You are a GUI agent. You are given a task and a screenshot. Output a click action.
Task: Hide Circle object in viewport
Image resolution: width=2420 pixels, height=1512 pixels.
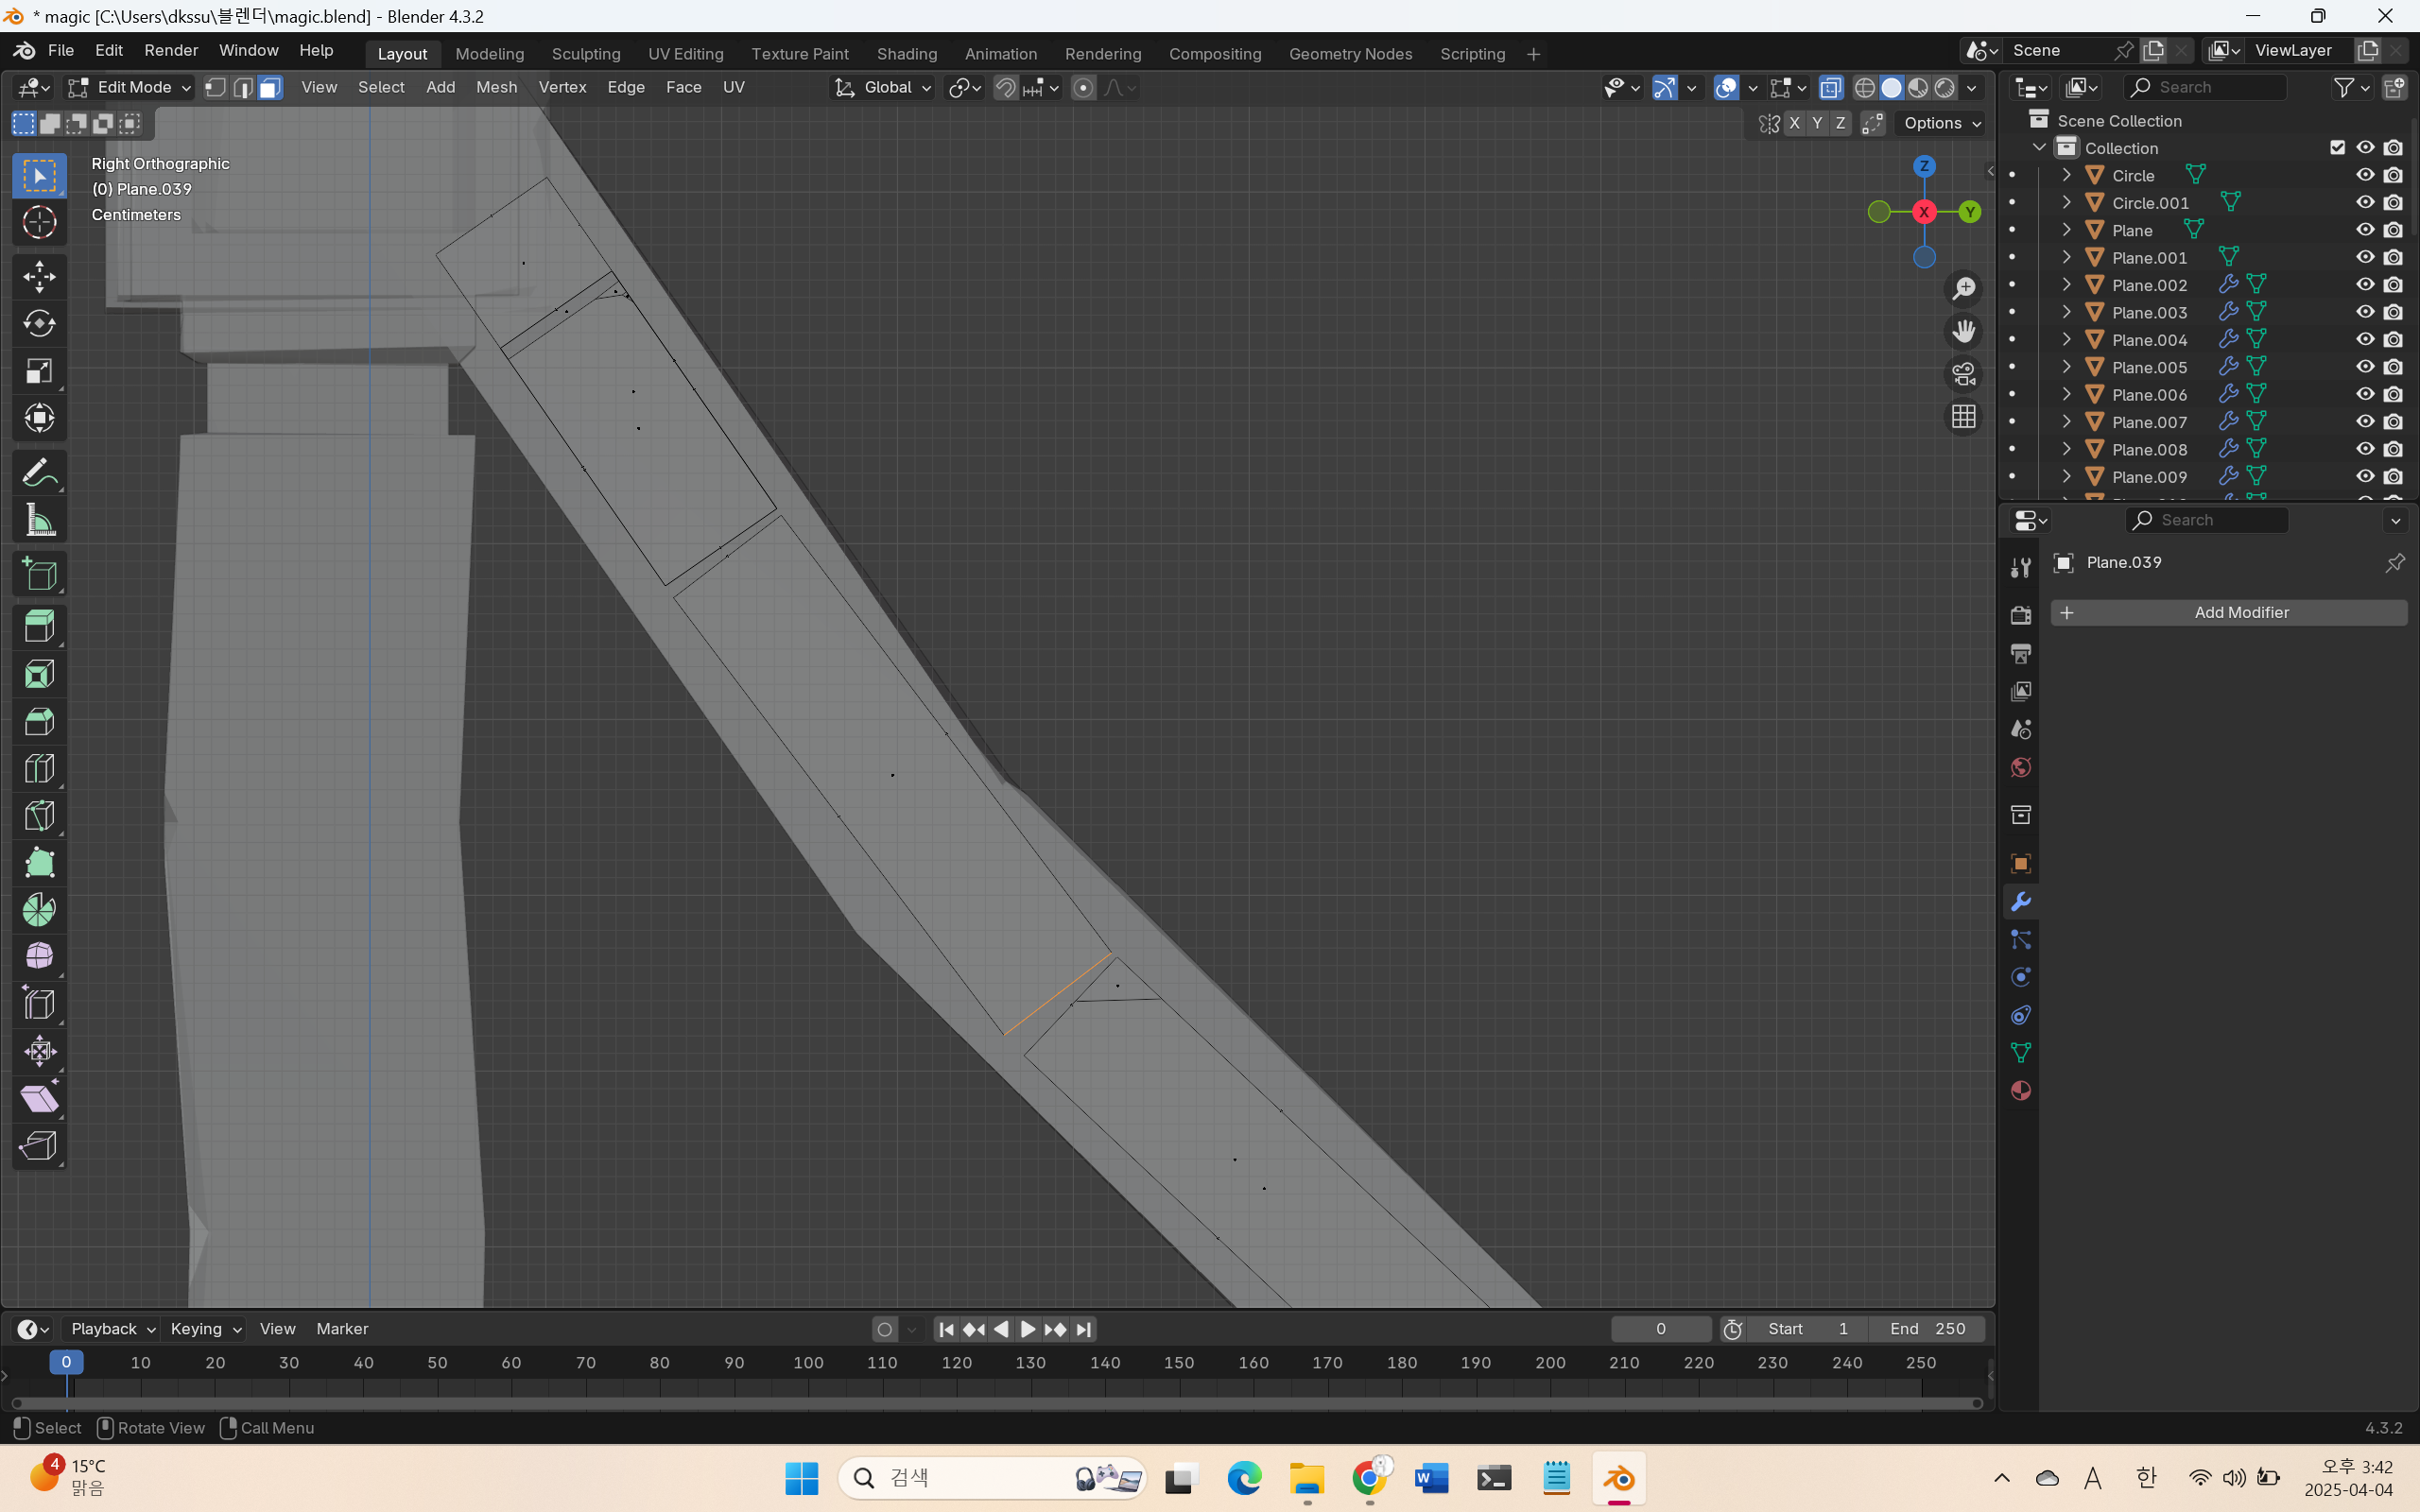pos(2365,175)
